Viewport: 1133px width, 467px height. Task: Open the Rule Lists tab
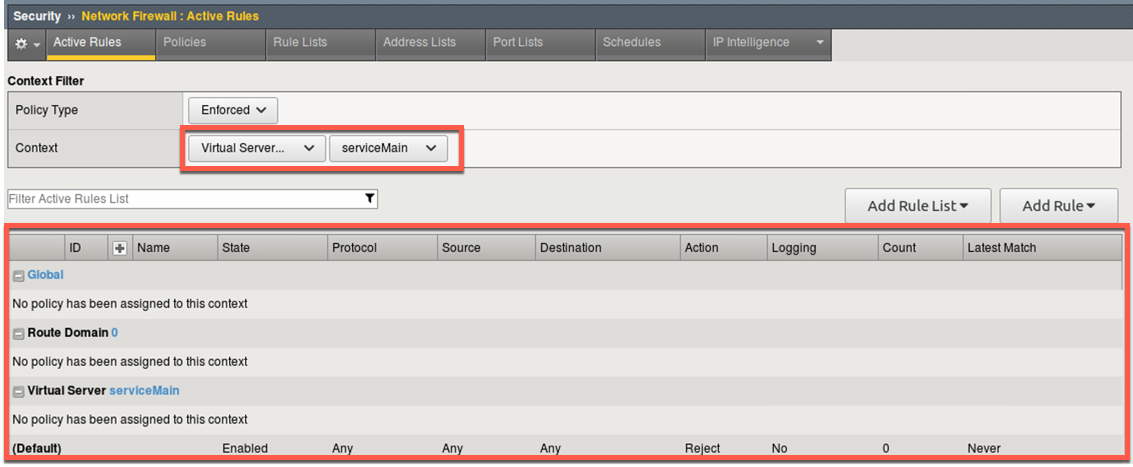tap(320, 43)
